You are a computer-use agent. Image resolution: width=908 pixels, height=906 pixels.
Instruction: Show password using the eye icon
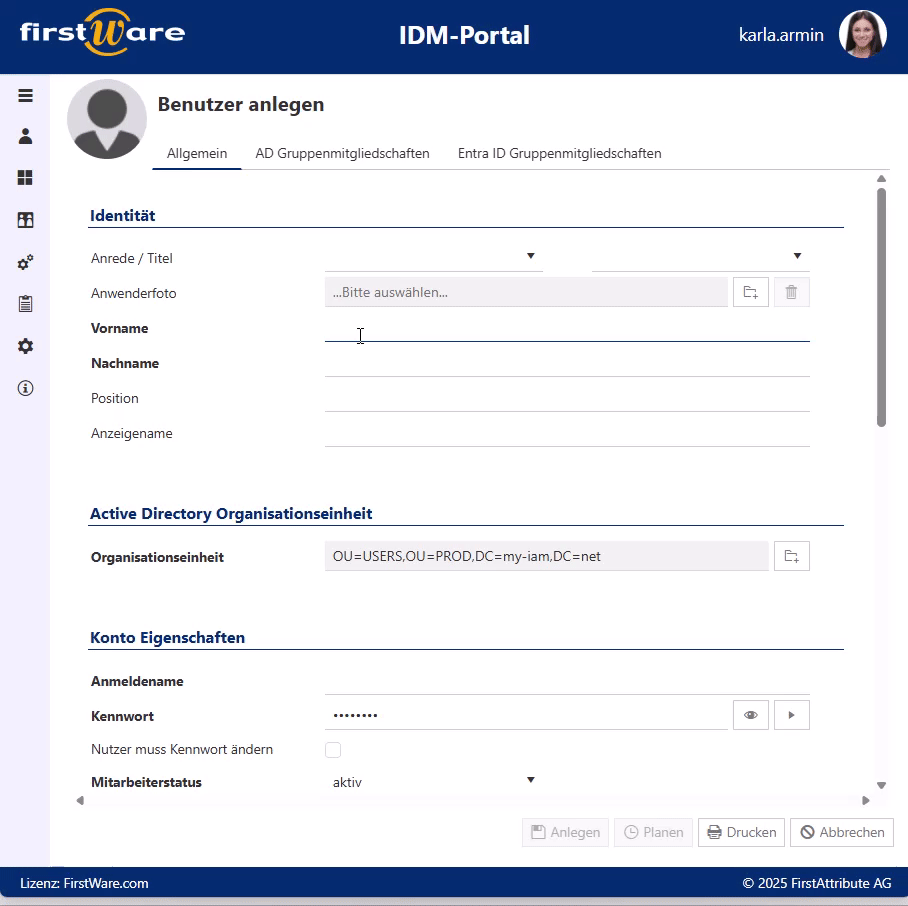(751, 715)
